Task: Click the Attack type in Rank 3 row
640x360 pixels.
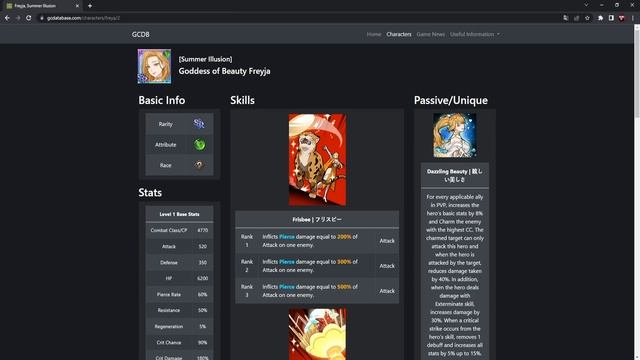Action: tap(387, 291)
